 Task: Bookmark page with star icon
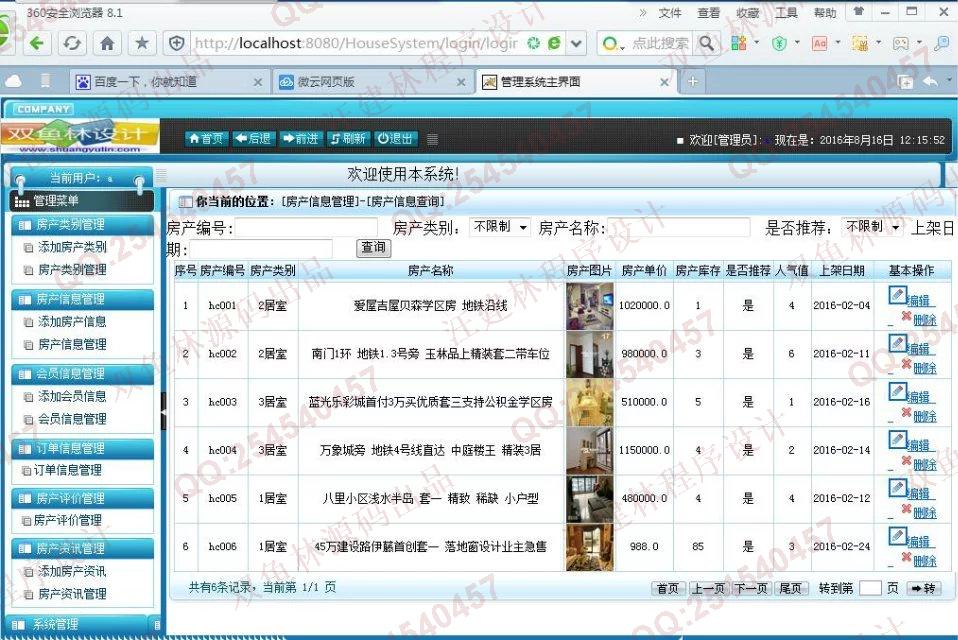coord(142,43)
